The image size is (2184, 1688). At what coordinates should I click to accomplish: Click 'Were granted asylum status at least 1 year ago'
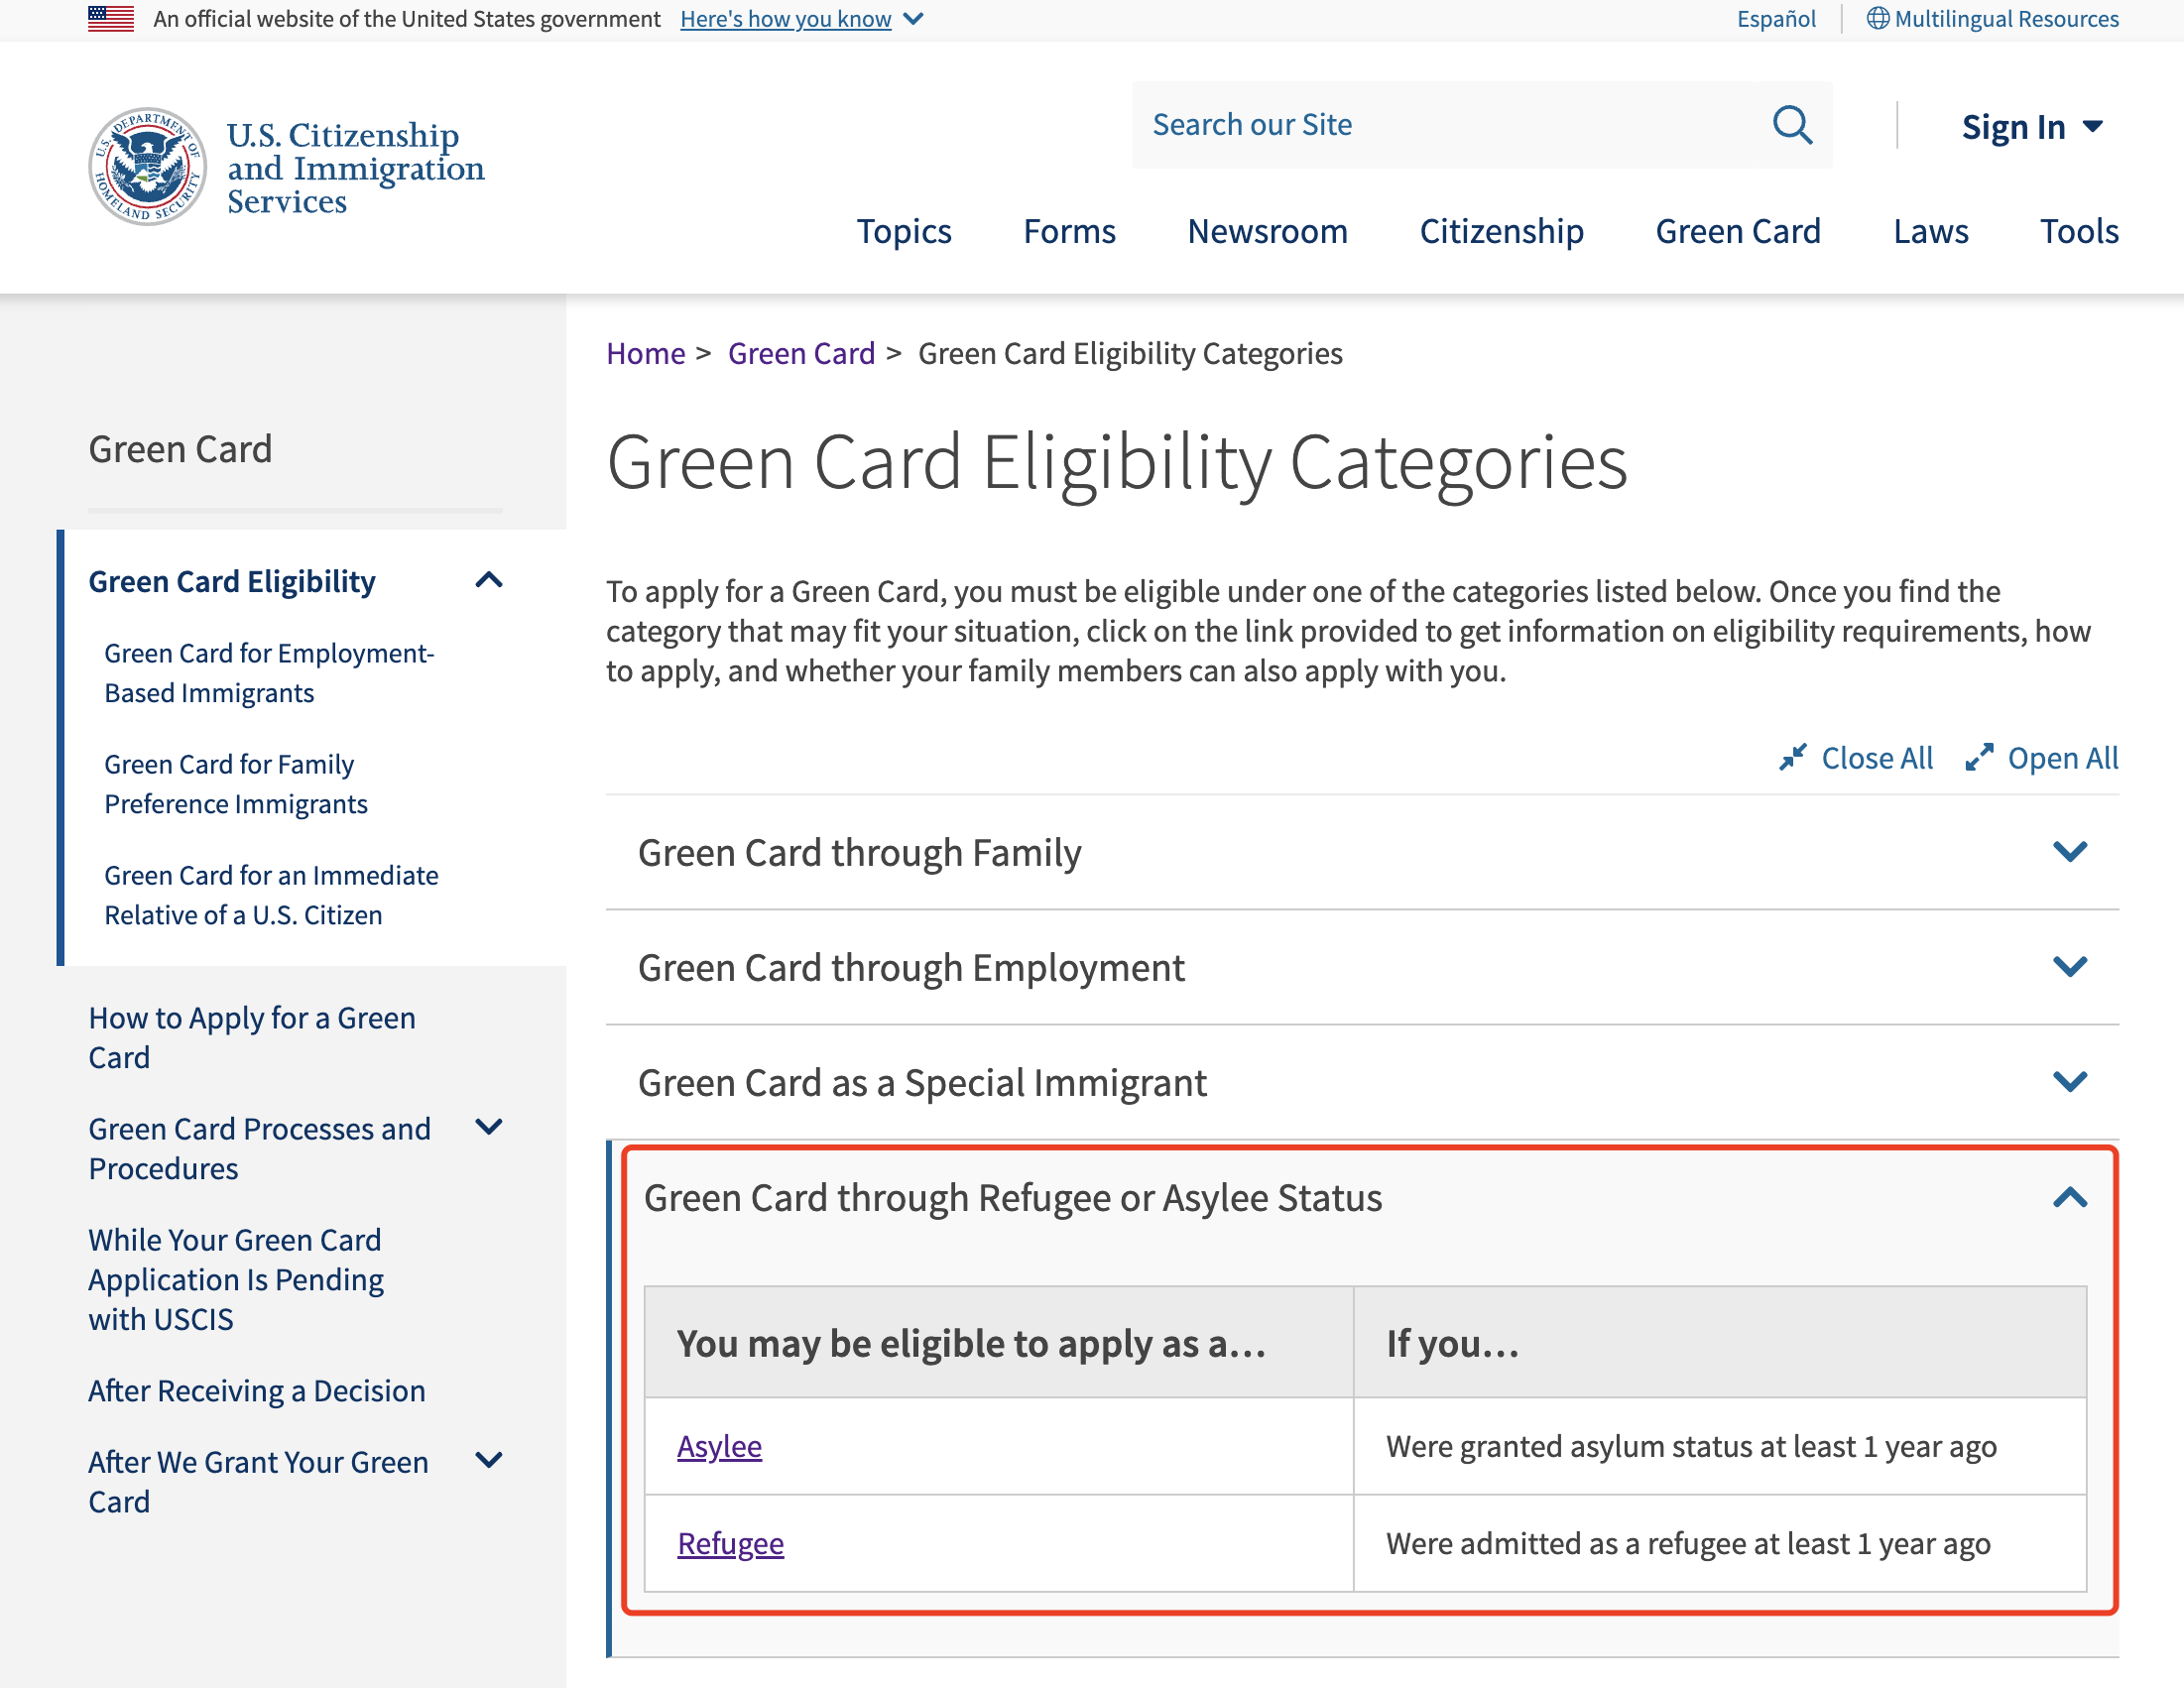[x=1691, y=1446]
